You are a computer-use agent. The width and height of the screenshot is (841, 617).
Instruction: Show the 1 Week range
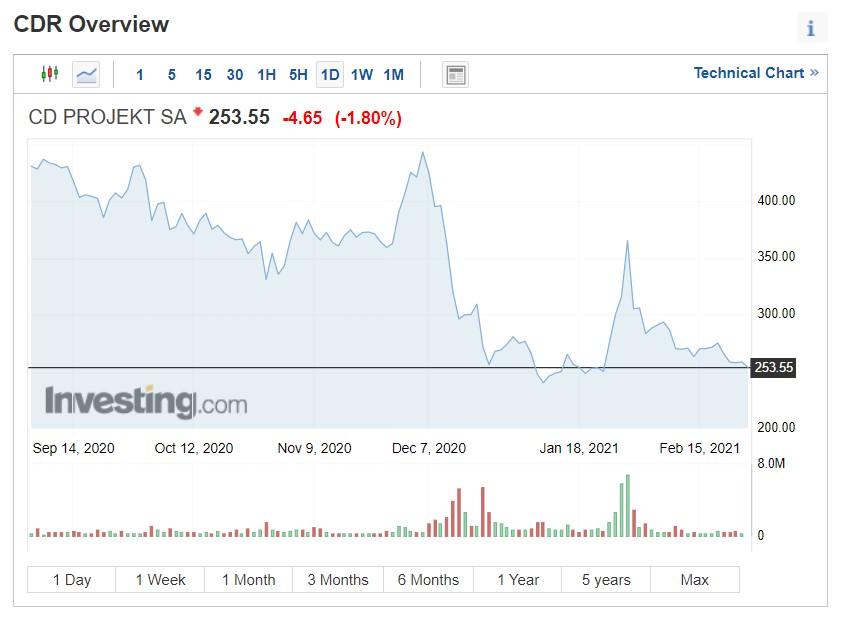[160, 579]
